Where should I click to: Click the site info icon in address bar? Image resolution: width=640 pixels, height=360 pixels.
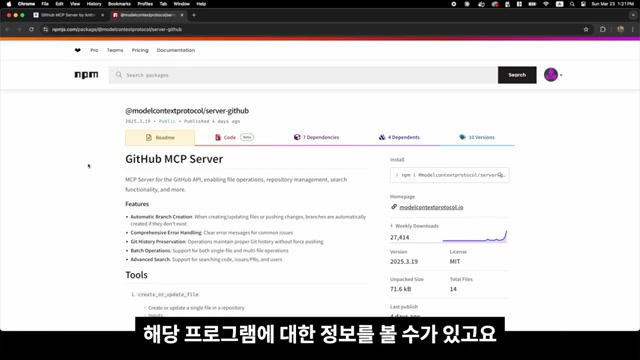(45, 29)
